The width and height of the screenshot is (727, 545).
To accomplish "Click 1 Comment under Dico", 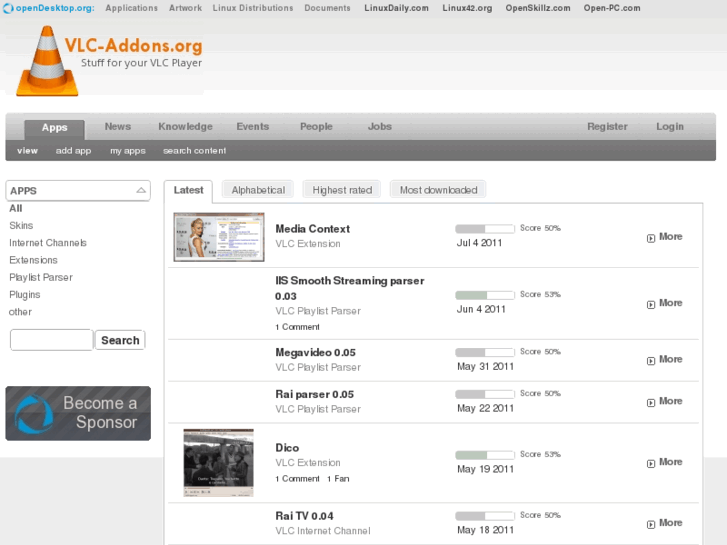I will pyautogui.click(x=297, y=479).
